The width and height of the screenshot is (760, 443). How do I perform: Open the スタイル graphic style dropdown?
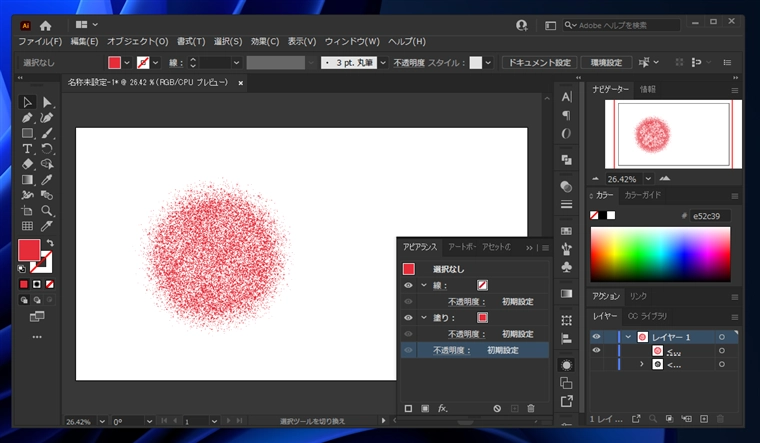coord(488,63)
